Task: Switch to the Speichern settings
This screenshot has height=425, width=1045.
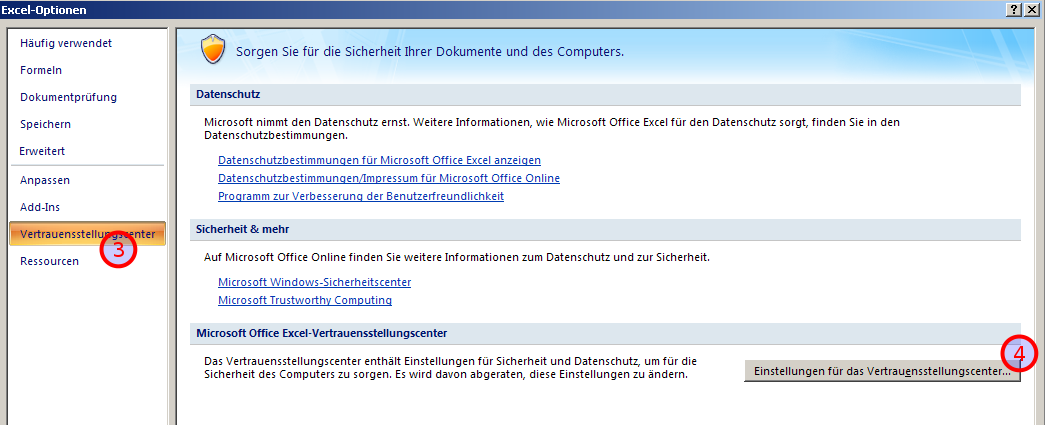Action: point(45,125)
